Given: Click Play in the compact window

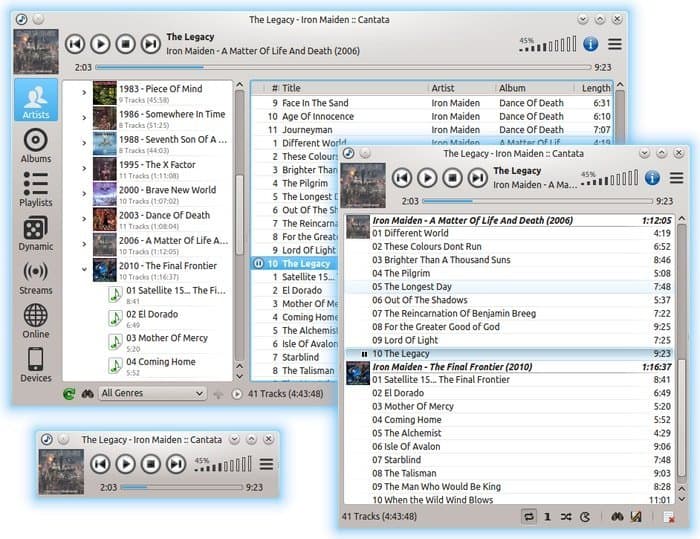Looking at the screenshot, I should pyautogui.click(x=427, y=178).
